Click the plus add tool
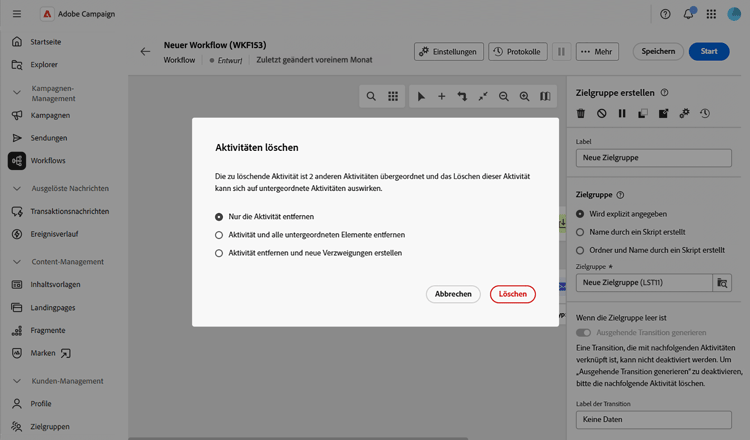Viewport: 750px width, 440px height. pos(441,96)
